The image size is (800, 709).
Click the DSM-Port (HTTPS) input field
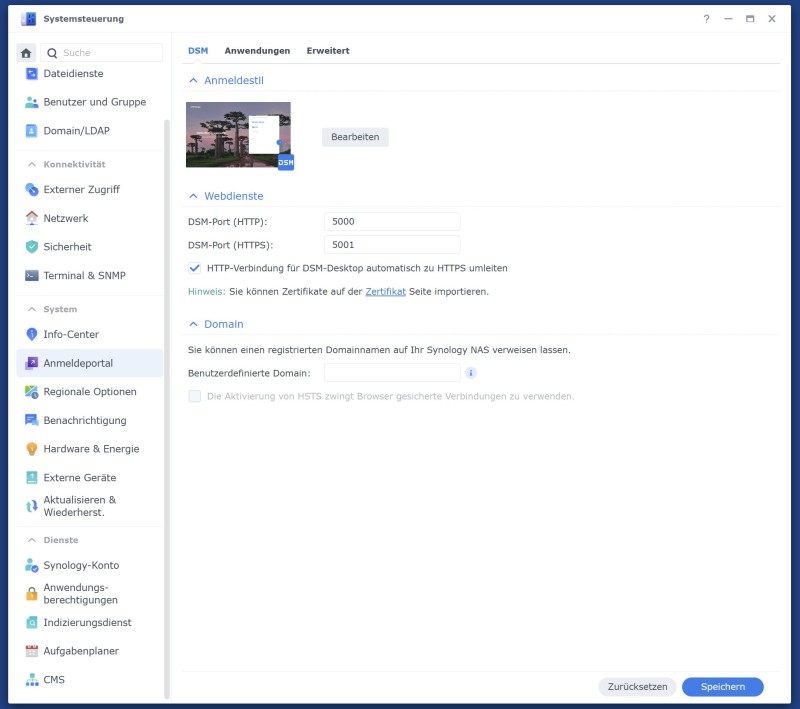392,245
